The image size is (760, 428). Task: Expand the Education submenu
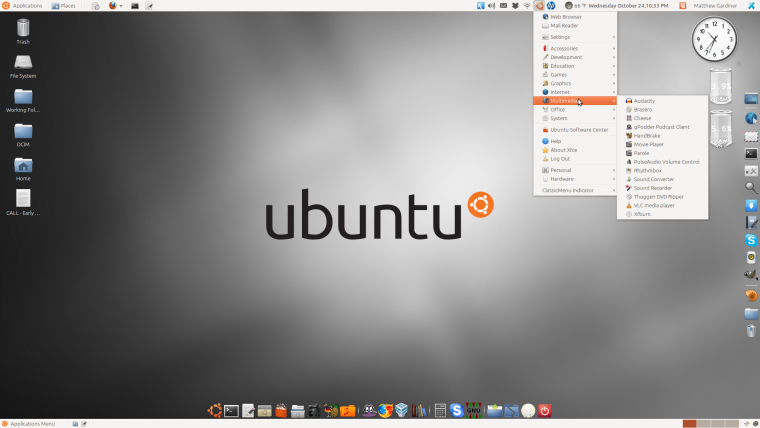[x=575, y=66]
